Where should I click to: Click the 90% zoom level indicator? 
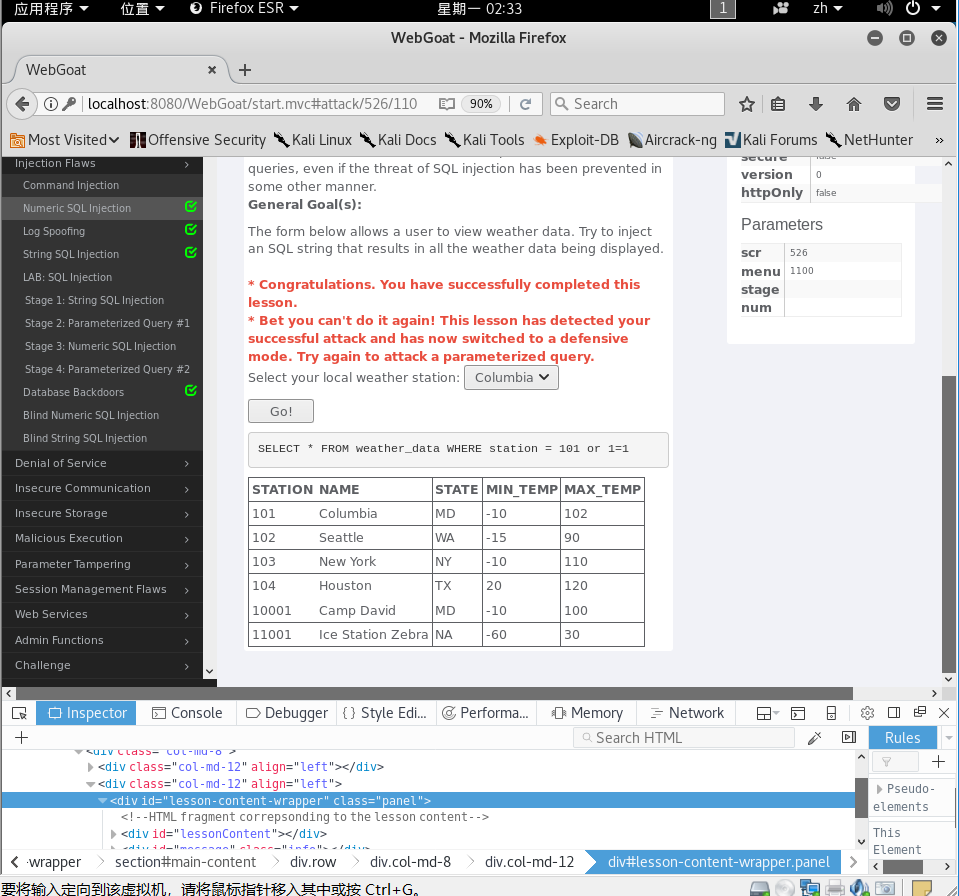481,104
